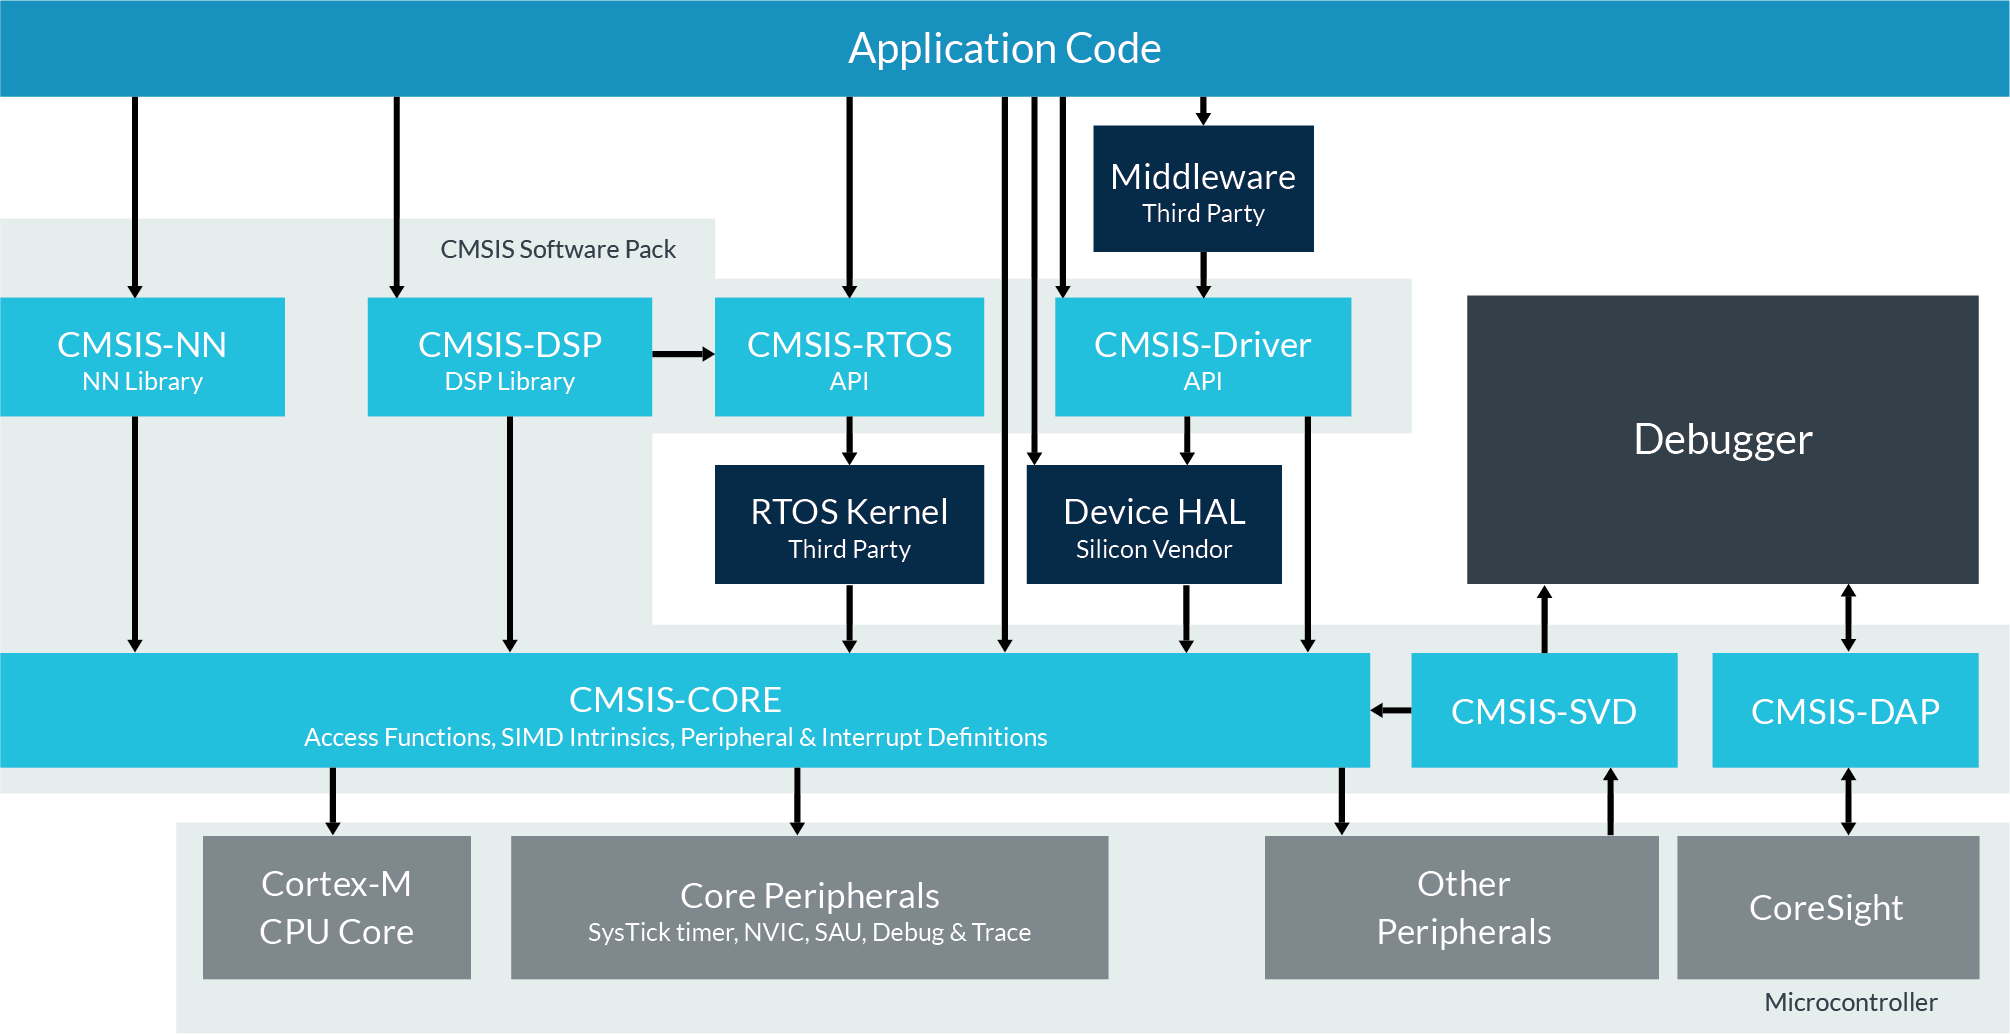This screenshot has width=2010, height=1034.
Task: Click the CoreSight block
Action: 1826,907
